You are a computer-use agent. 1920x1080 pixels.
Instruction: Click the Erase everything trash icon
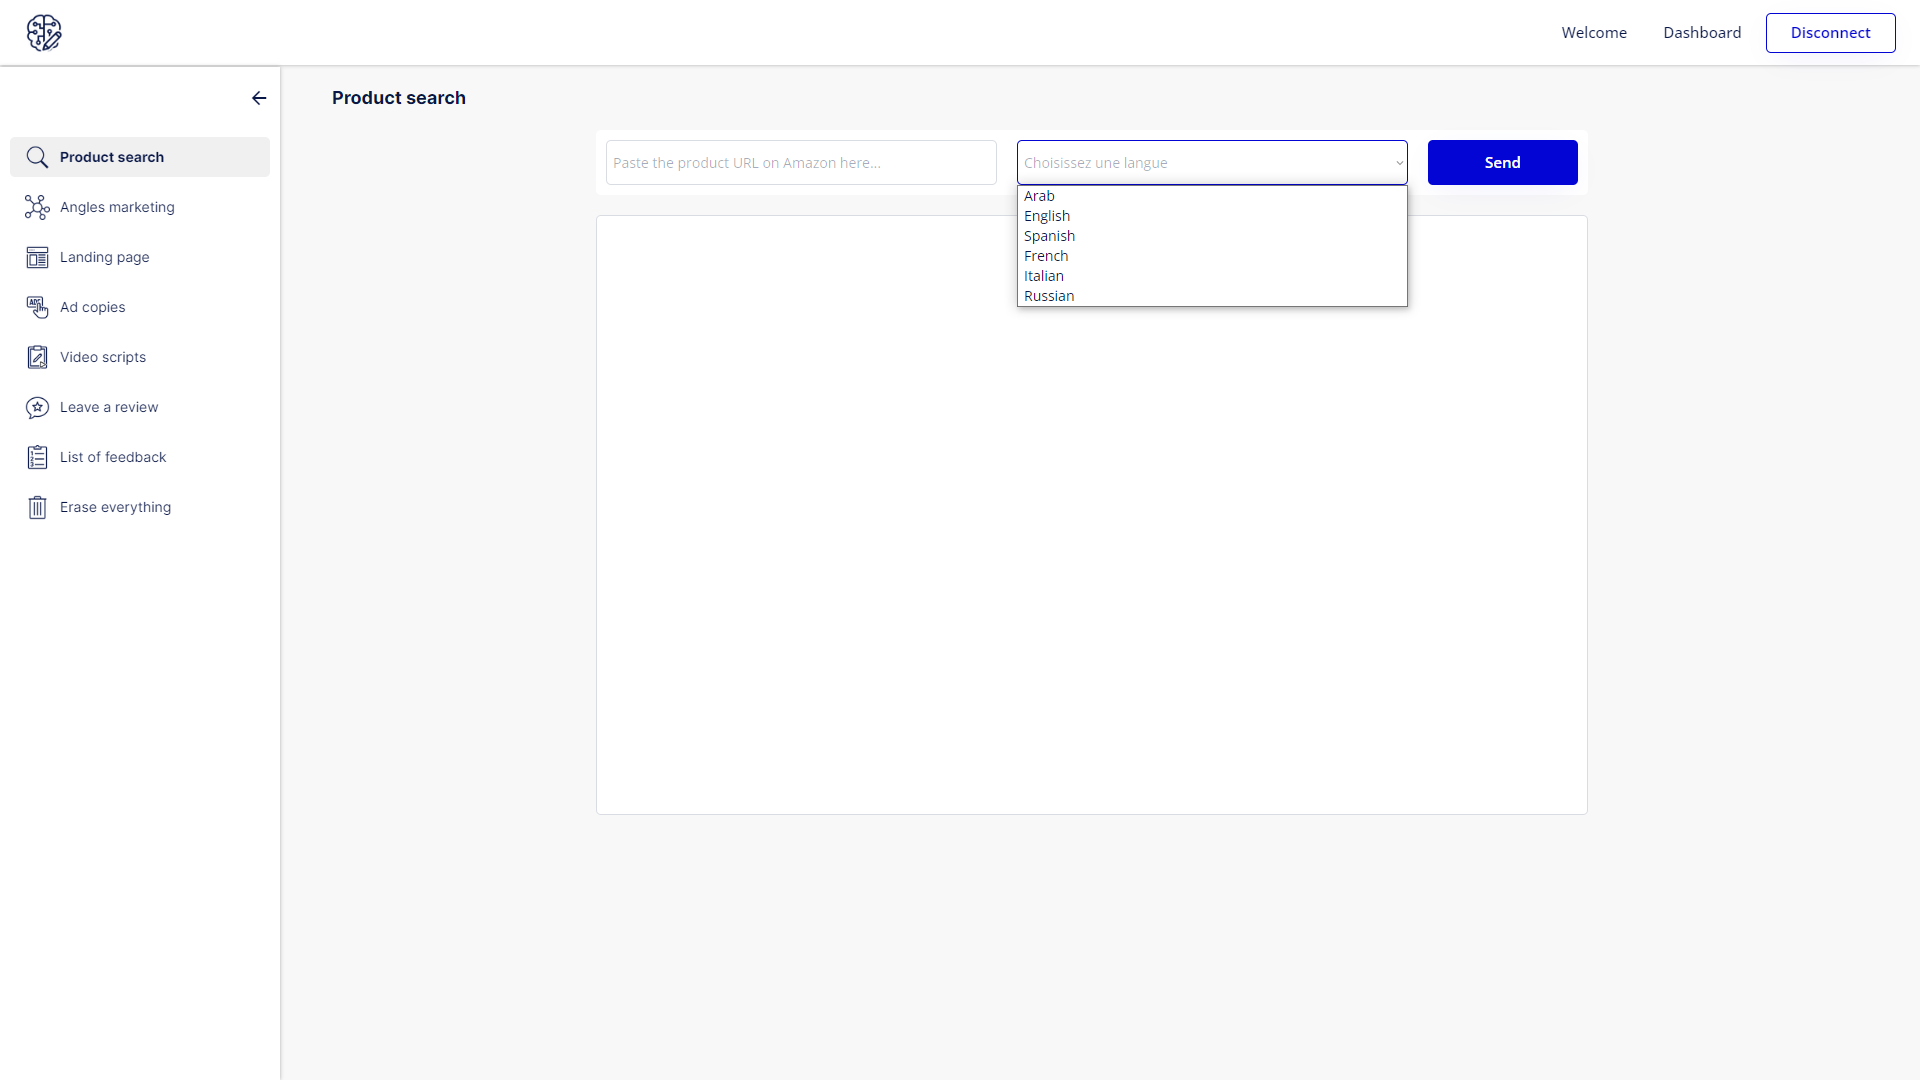click(x=37, y=507)
